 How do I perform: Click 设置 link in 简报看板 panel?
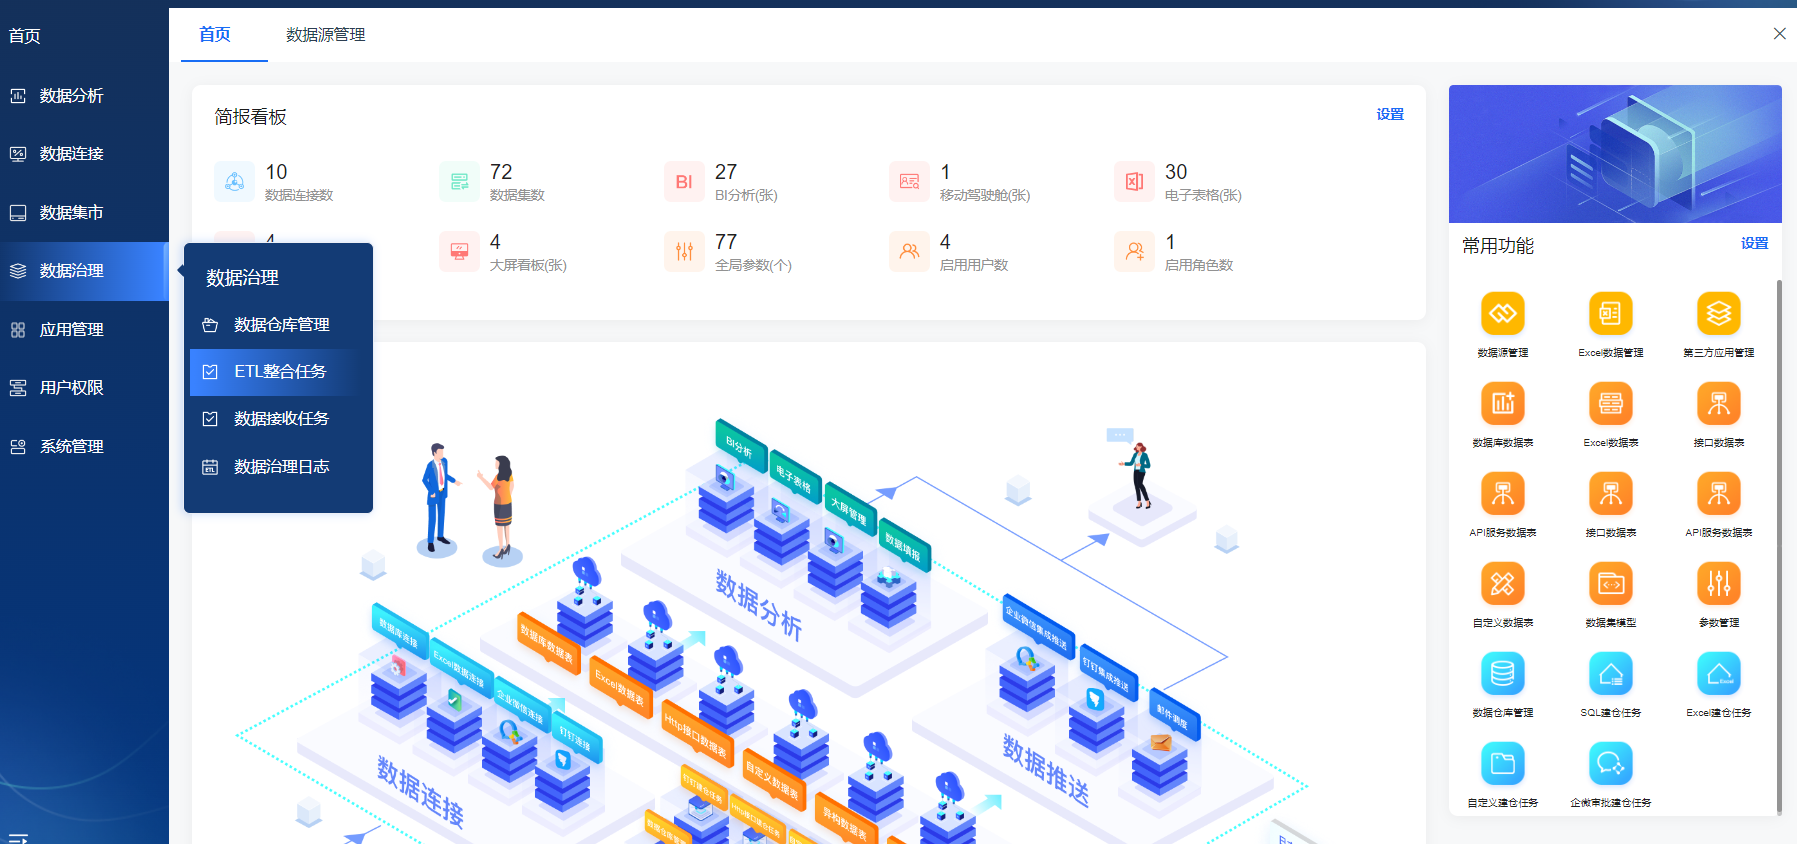[x=1390, y=115]
